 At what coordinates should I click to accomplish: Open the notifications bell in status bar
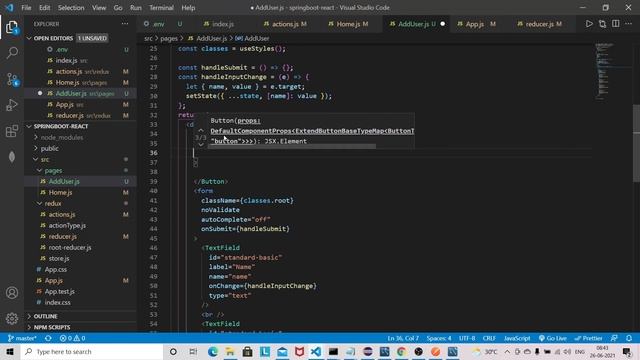(629, 338)
